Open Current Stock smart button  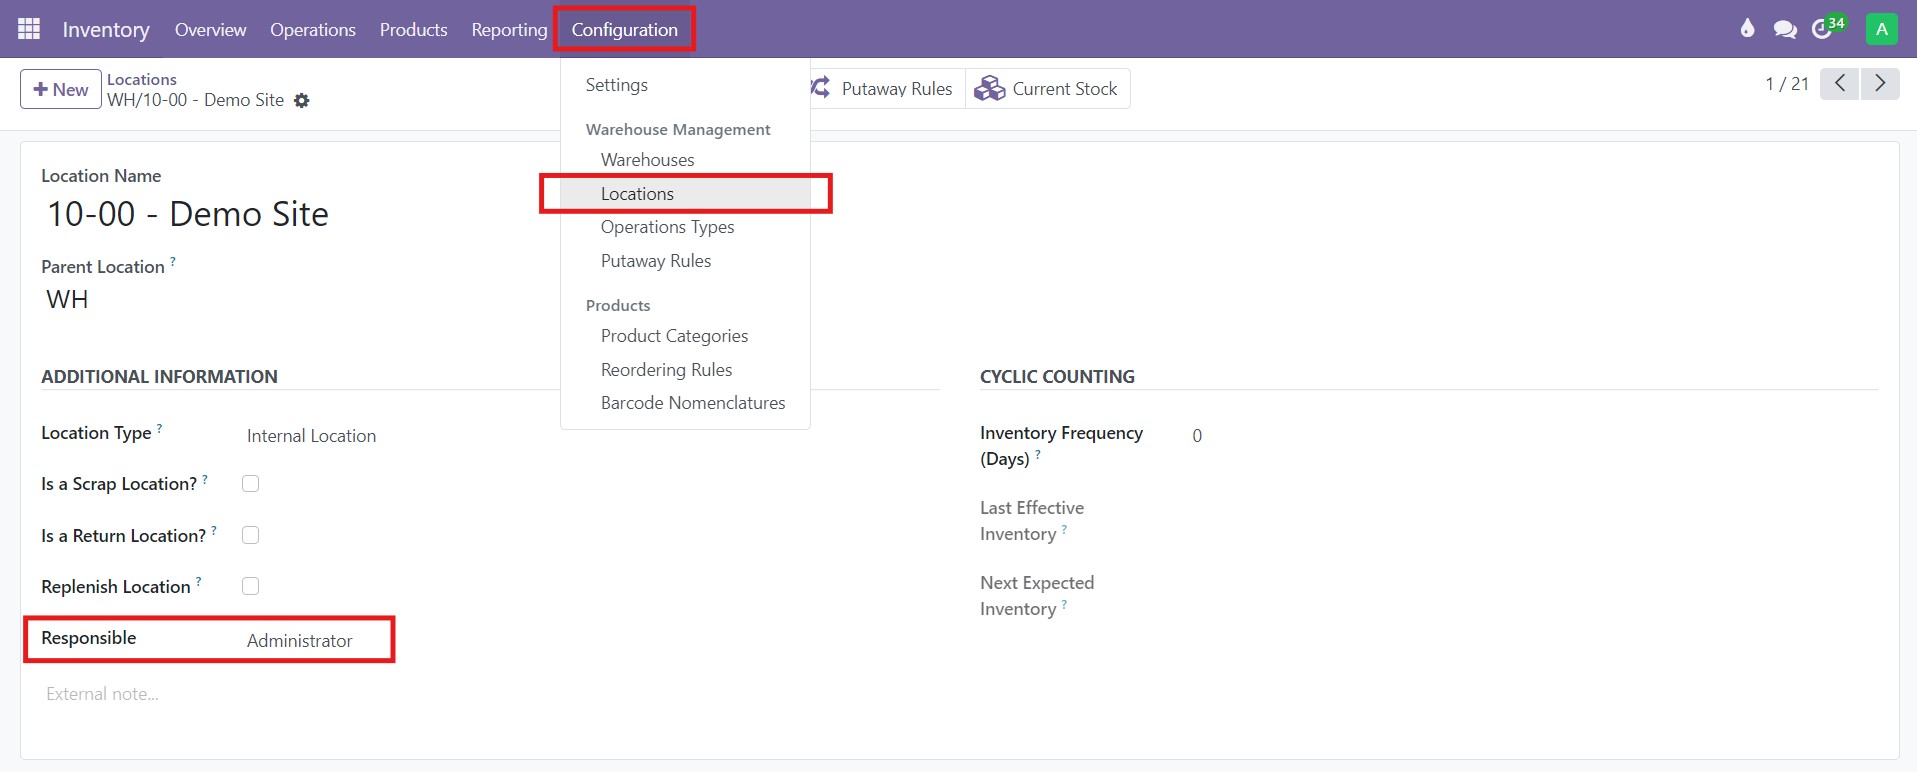pos(1047,89)
